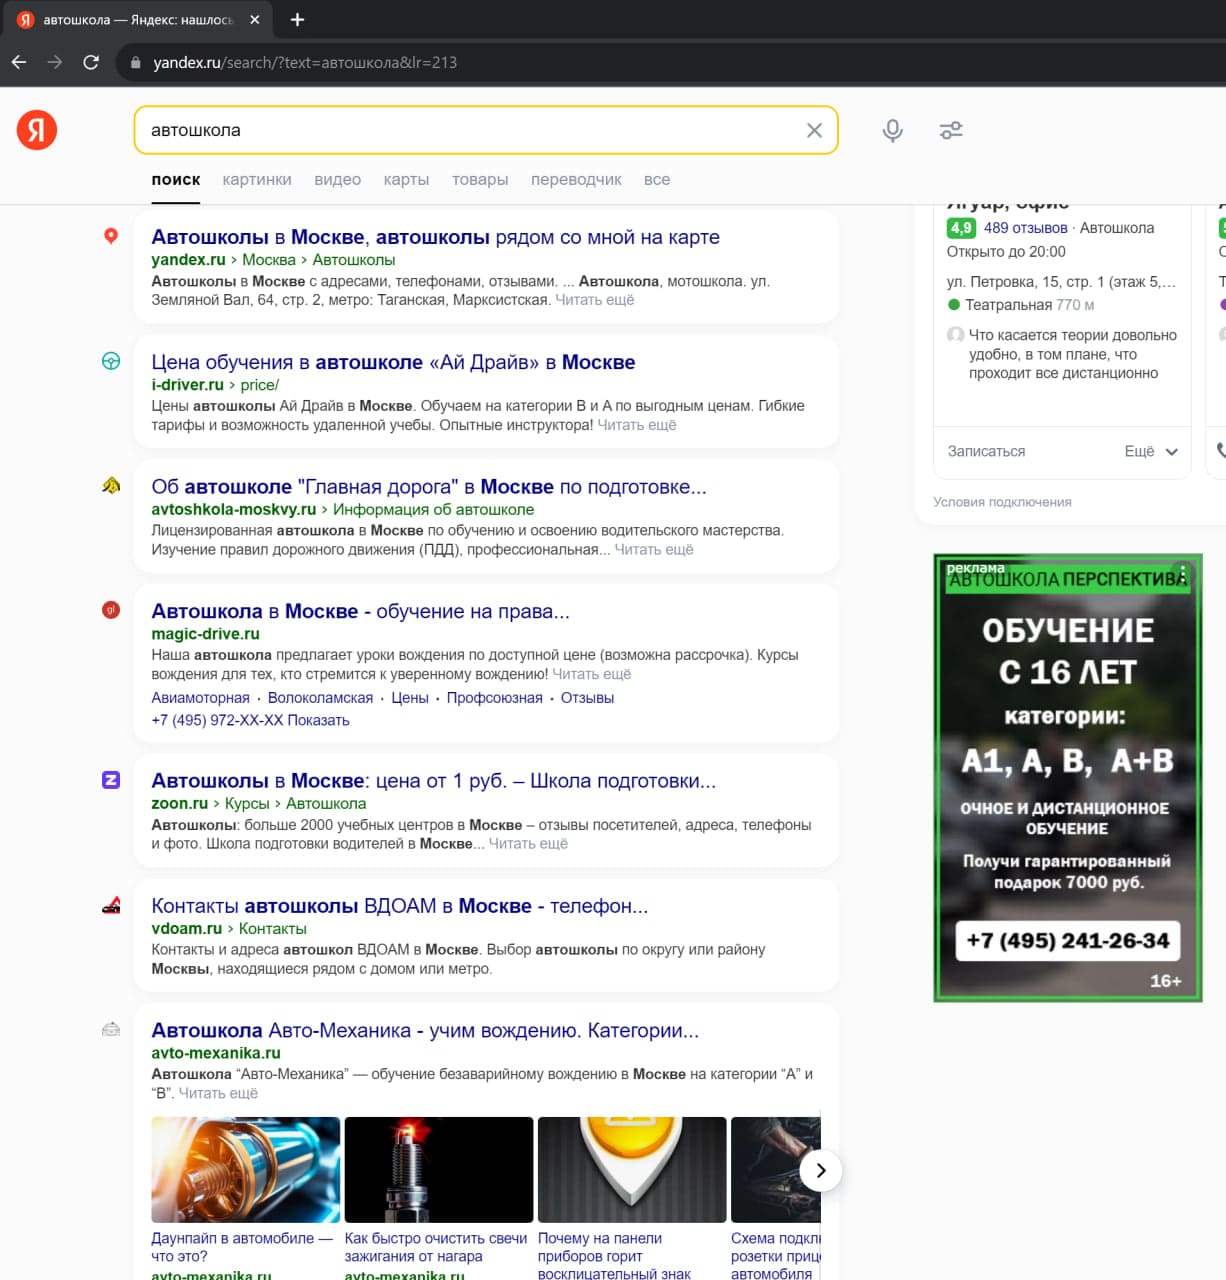
Task: Click Почему на панели приборов article link
Action: [x=614, y=1256]
